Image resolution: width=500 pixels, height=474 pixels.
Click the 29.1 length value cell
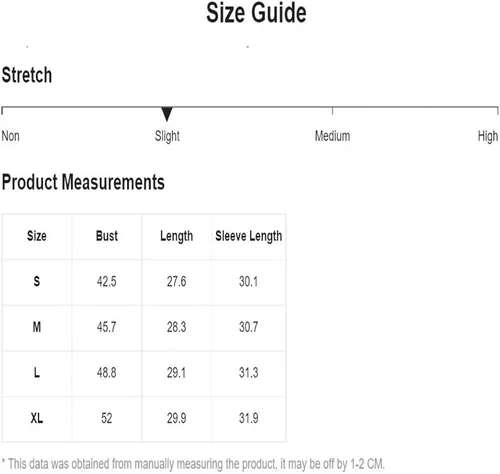click(176, 373)
